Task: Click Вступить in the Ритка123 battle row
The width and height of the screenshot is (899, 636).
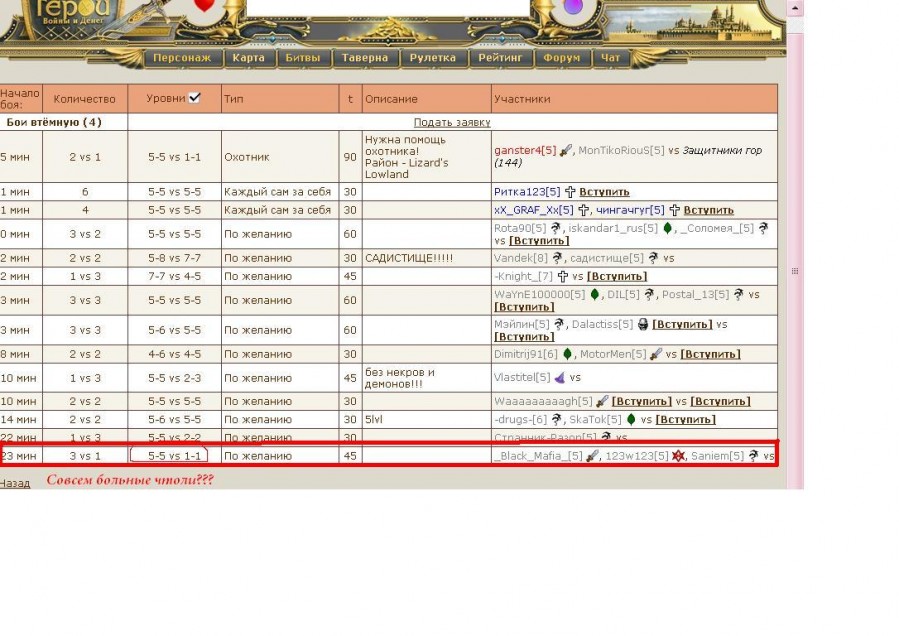Action: (605, 192)
